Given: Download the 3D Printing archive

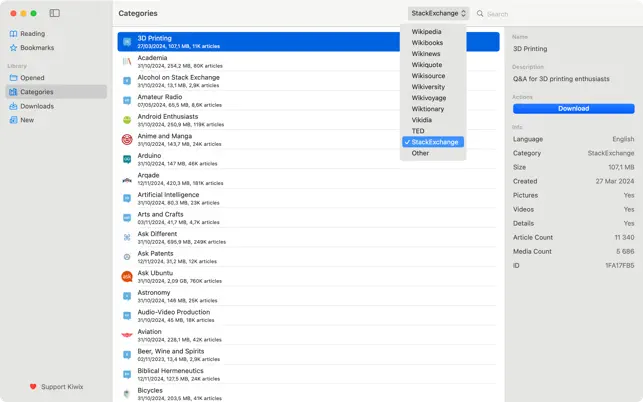Looking at the screenshot, I should pyautogui.click(x=573, y=109).
